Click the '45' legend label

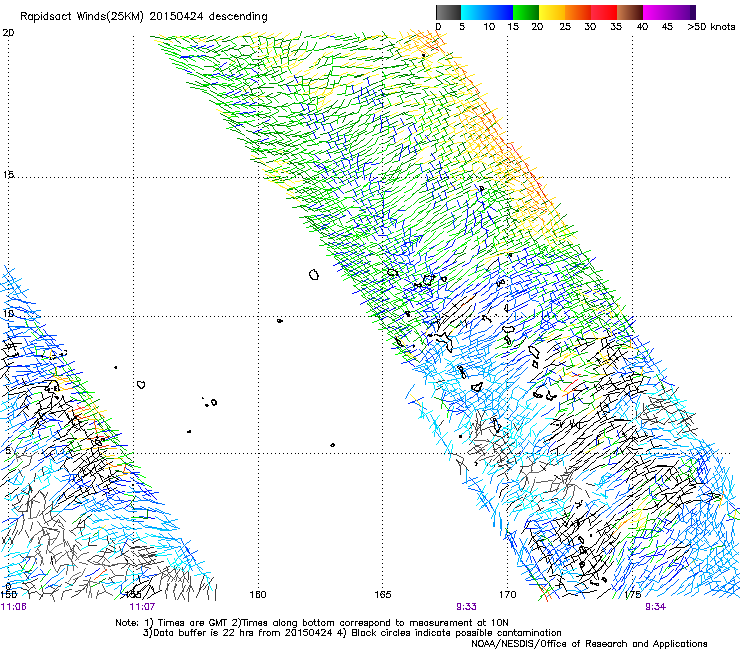[x=667, y=27]
